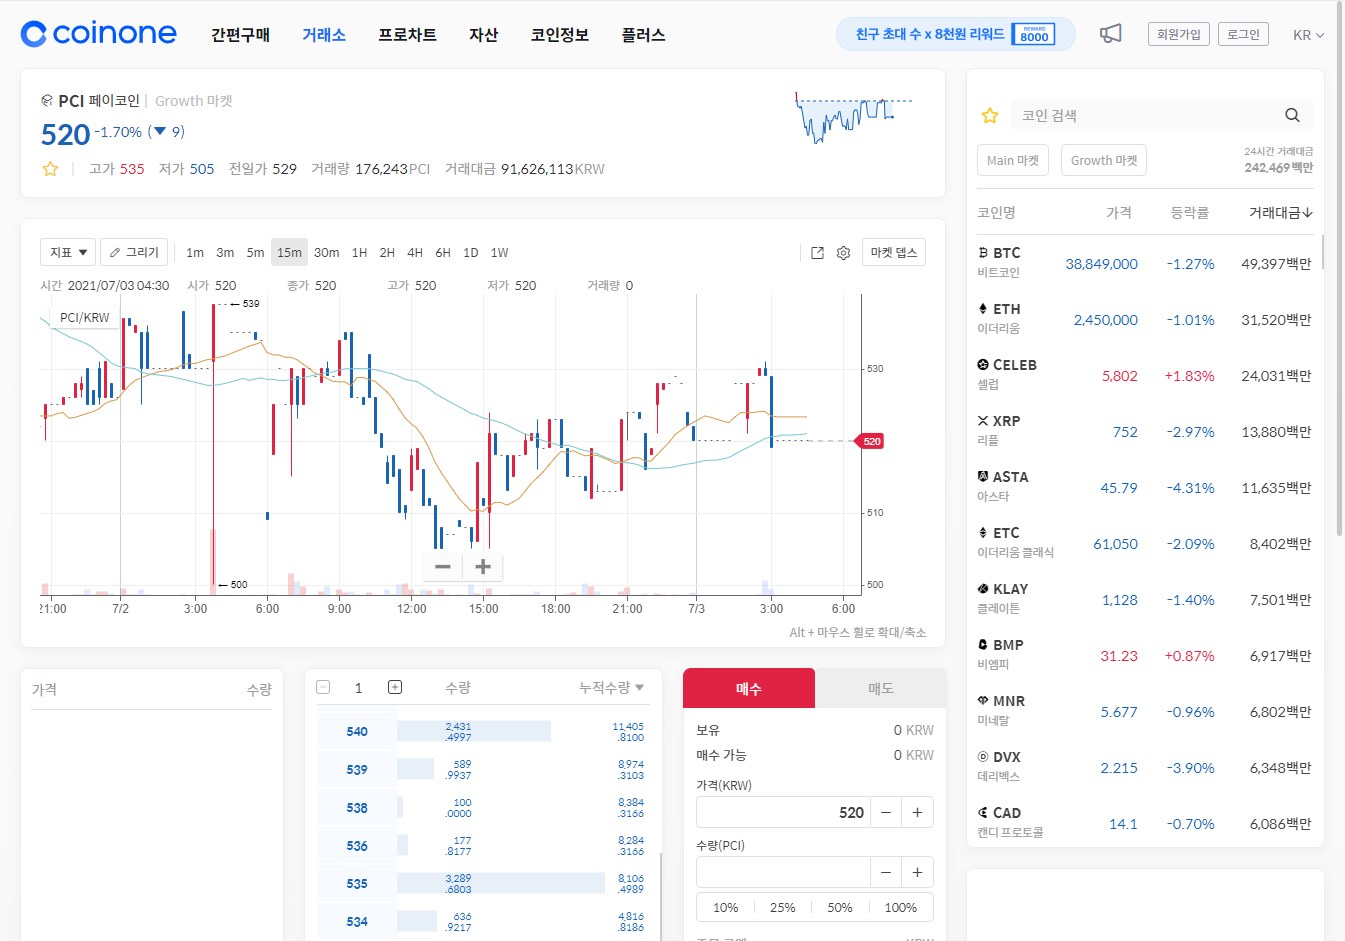The height and width of the screenshot is (941, 1345).
Task: Open the PCI mini price chart thumbnail
Action: pos(853,118)
